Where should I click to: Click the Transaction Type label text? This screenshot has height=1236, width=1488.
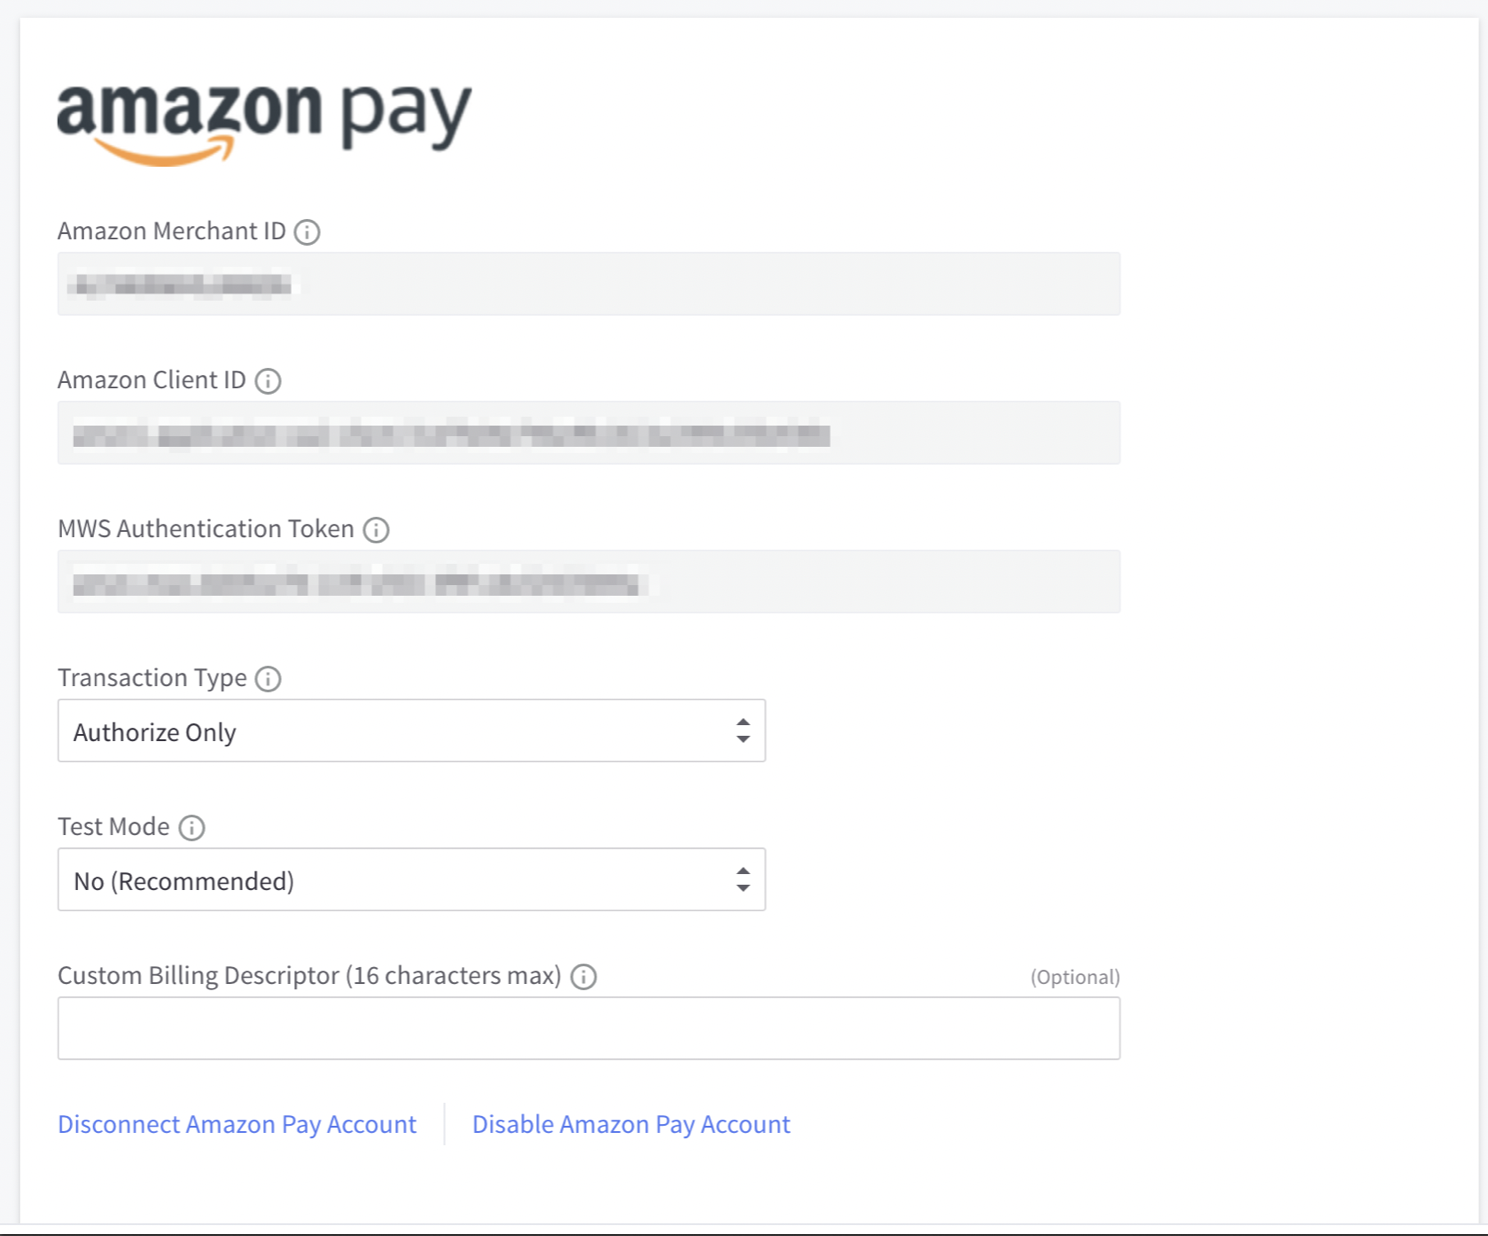[x=152, y=678]
